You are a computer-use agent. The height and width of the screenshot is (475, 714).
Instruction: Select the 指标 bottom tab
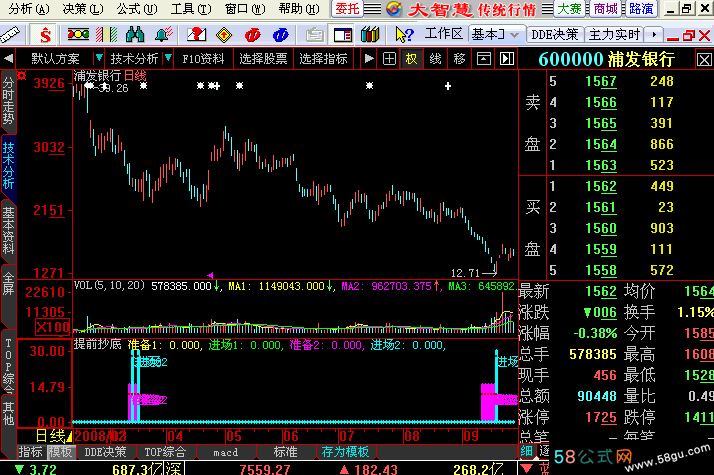(31, 452)
